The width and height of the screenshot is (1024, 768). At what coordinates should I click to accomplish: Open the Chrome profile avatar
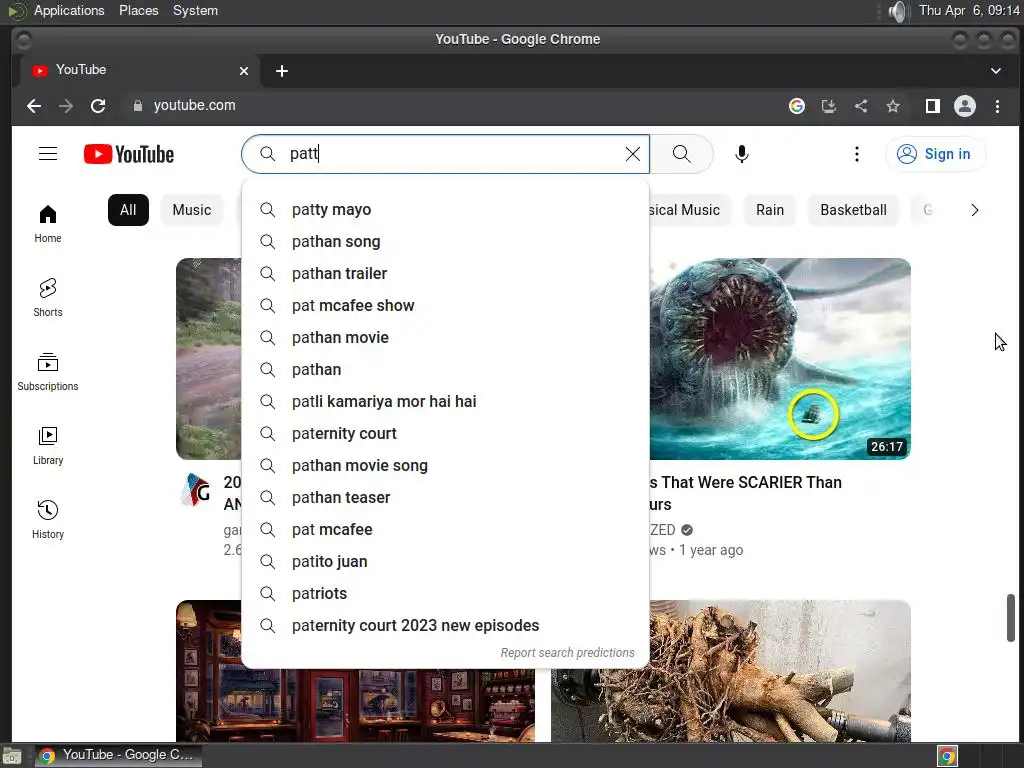[965, 106]
